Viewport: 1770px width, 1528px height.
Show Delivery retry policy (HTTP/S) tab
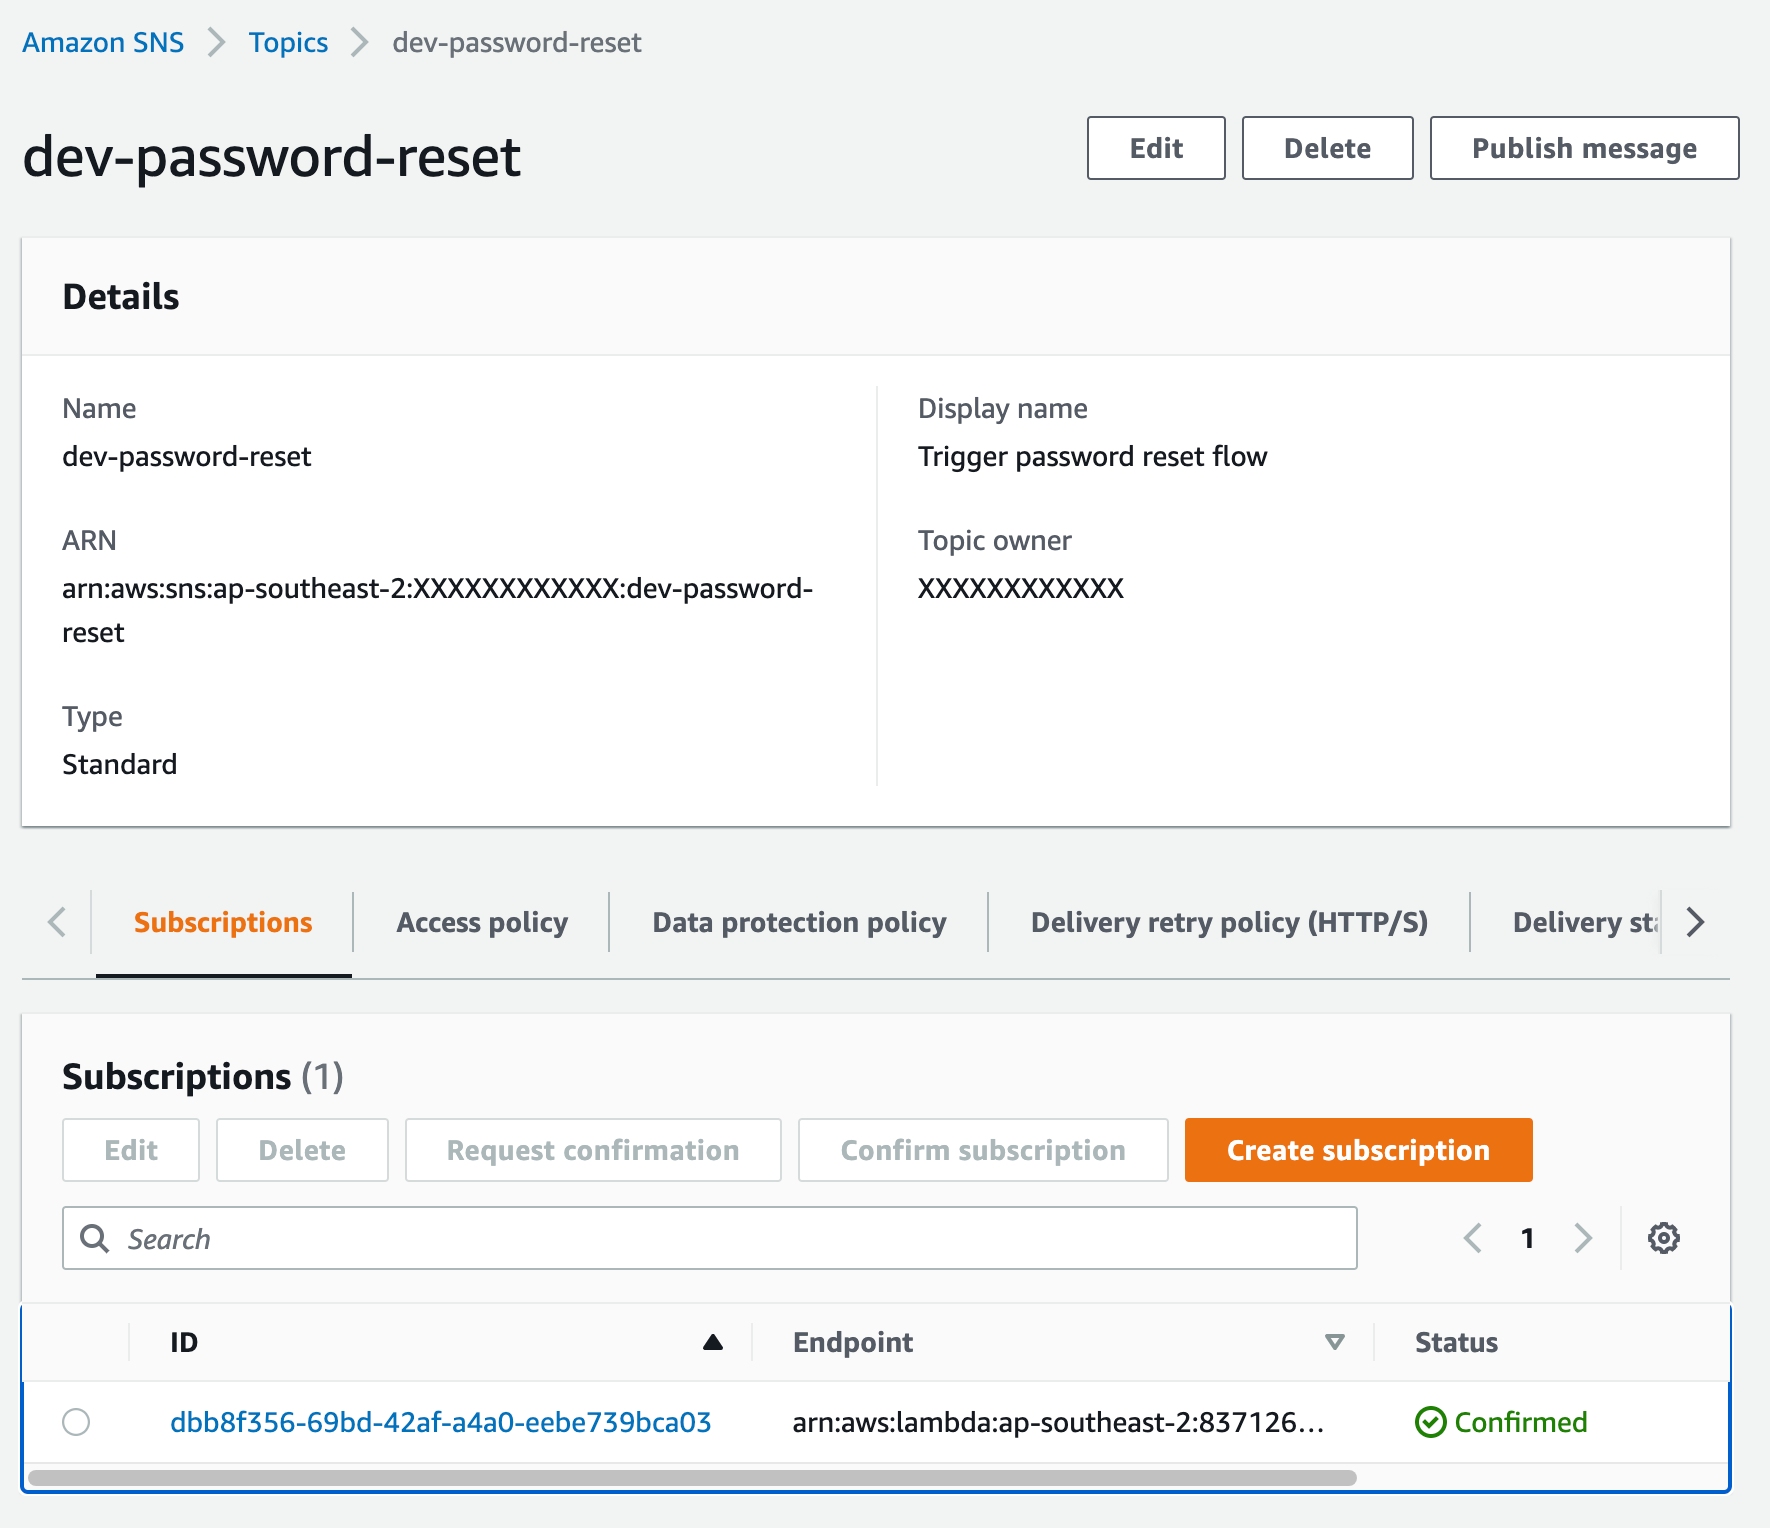pos(1229,922)
